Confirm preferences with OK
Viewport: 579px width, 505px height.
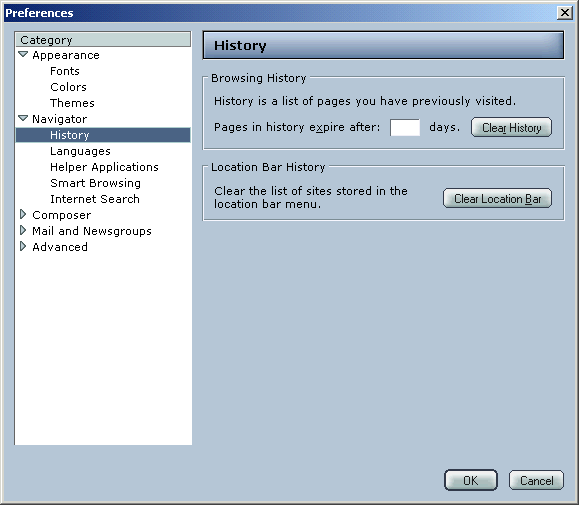tap(470, 480)
